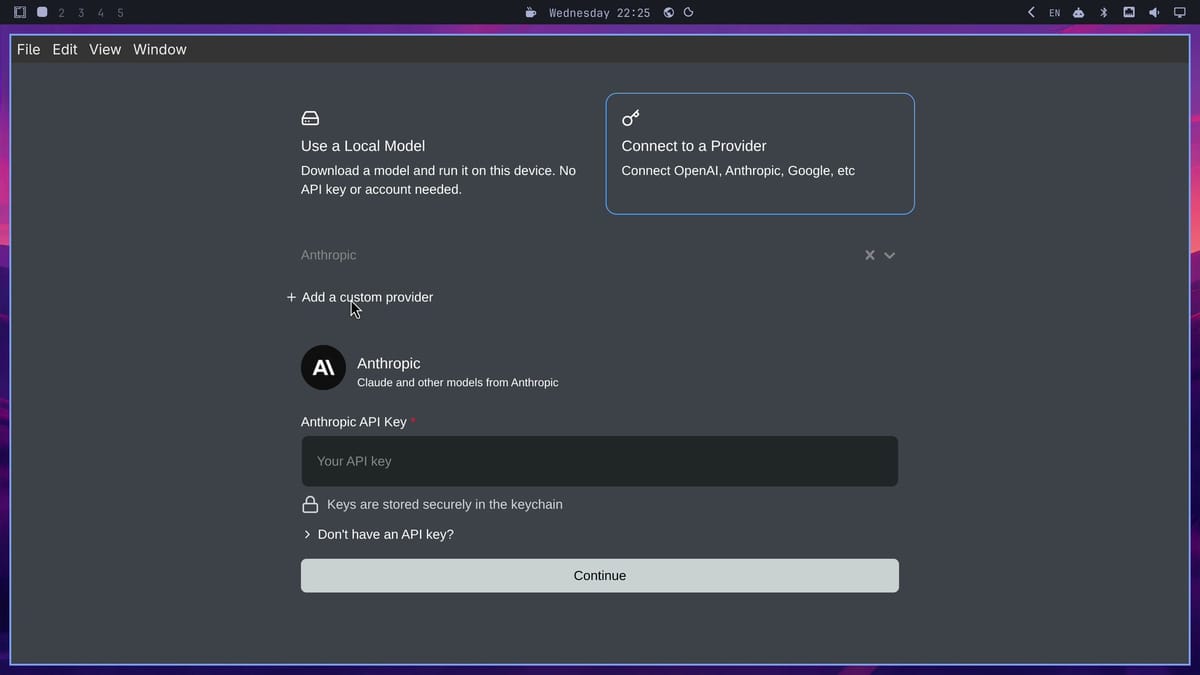Image resolution: width=1200 pixels, height=675 pixels.
Task: Click Keys are stored securely in keychain text
Action: (445, 504)
